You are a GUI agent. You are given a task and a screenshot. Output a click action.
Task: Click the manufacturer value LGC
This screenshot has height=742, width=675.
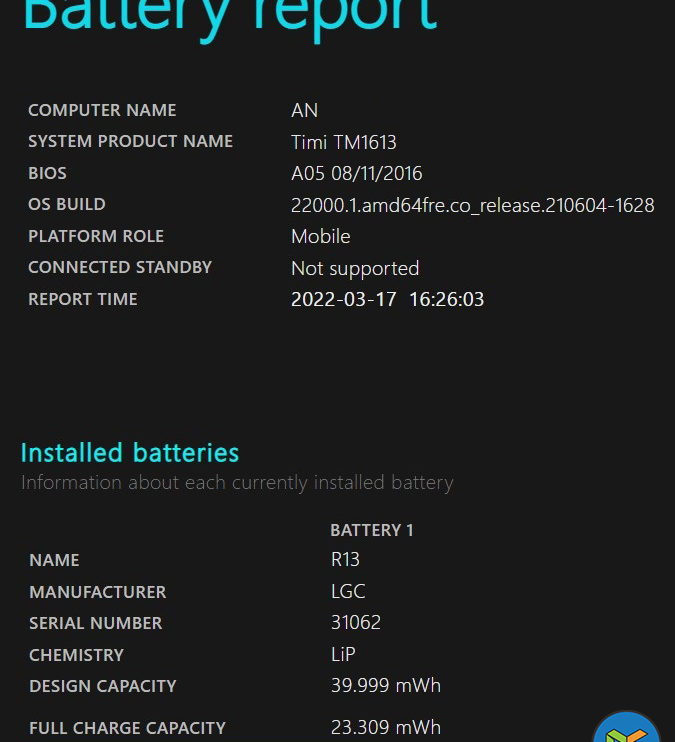pos(348,592)
